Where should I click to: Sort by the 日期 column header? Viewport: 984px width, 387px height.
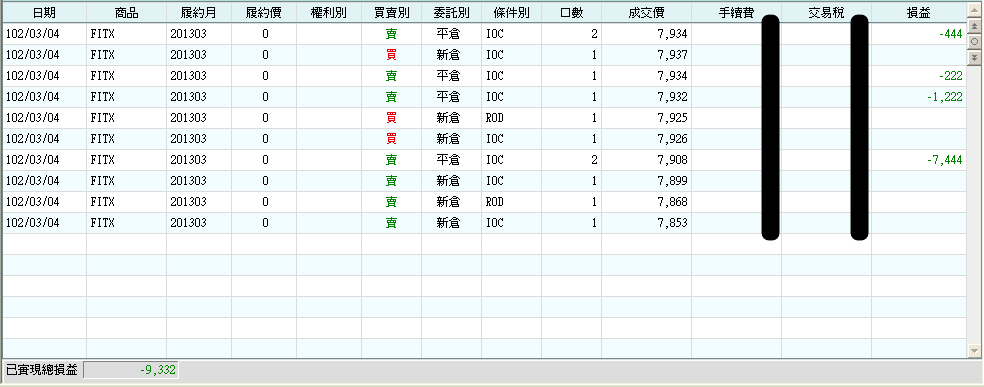(45, 13)
